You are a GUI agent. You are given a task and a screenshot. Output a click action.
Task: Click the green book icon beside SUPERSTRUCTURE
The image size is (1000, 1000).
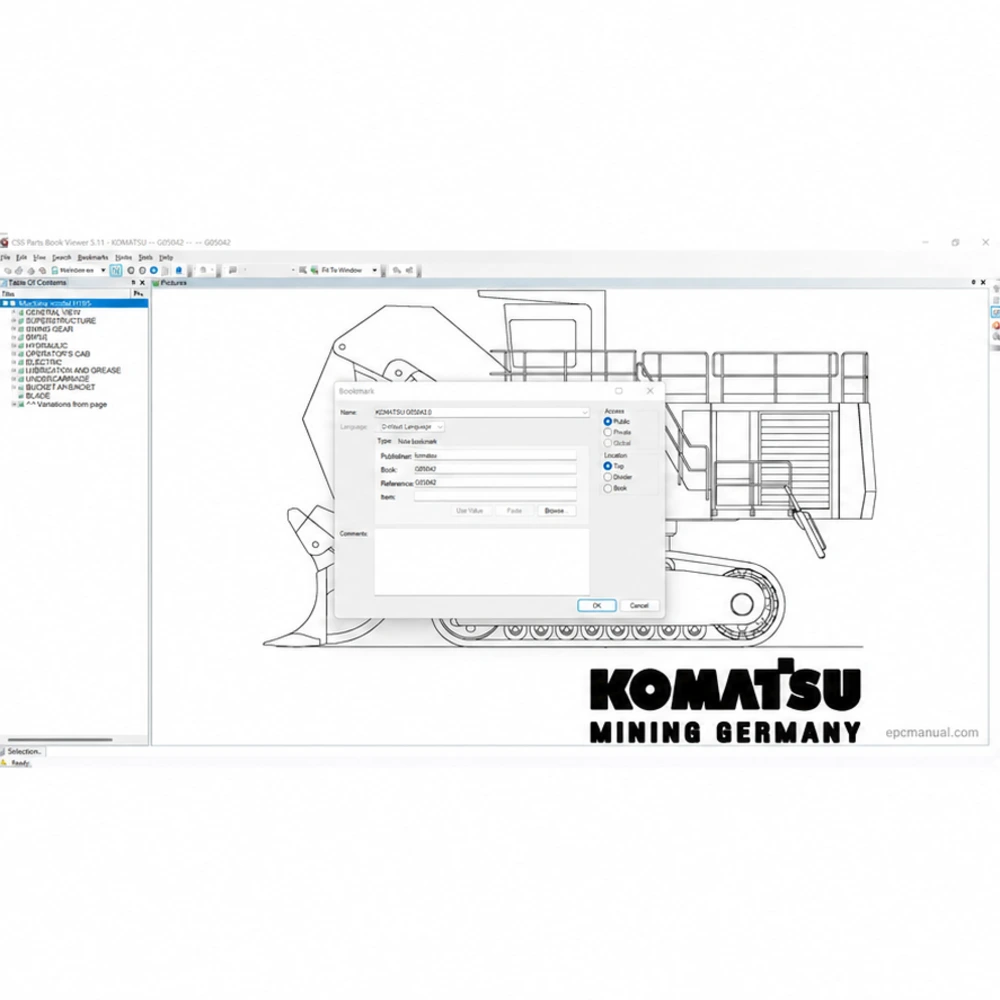coord(21,321)
